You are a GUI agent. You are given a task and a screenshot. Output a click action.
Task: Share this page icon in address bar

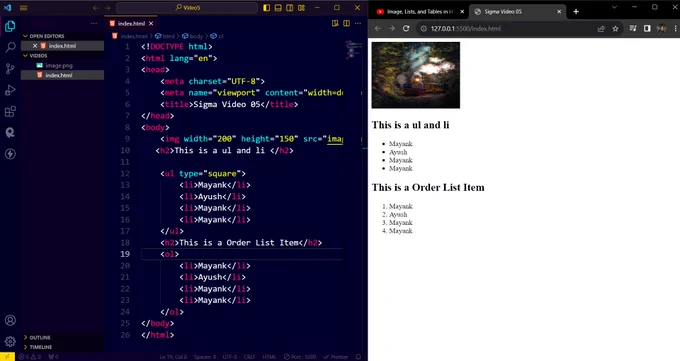pyautogui.click(x=601, y=29)
